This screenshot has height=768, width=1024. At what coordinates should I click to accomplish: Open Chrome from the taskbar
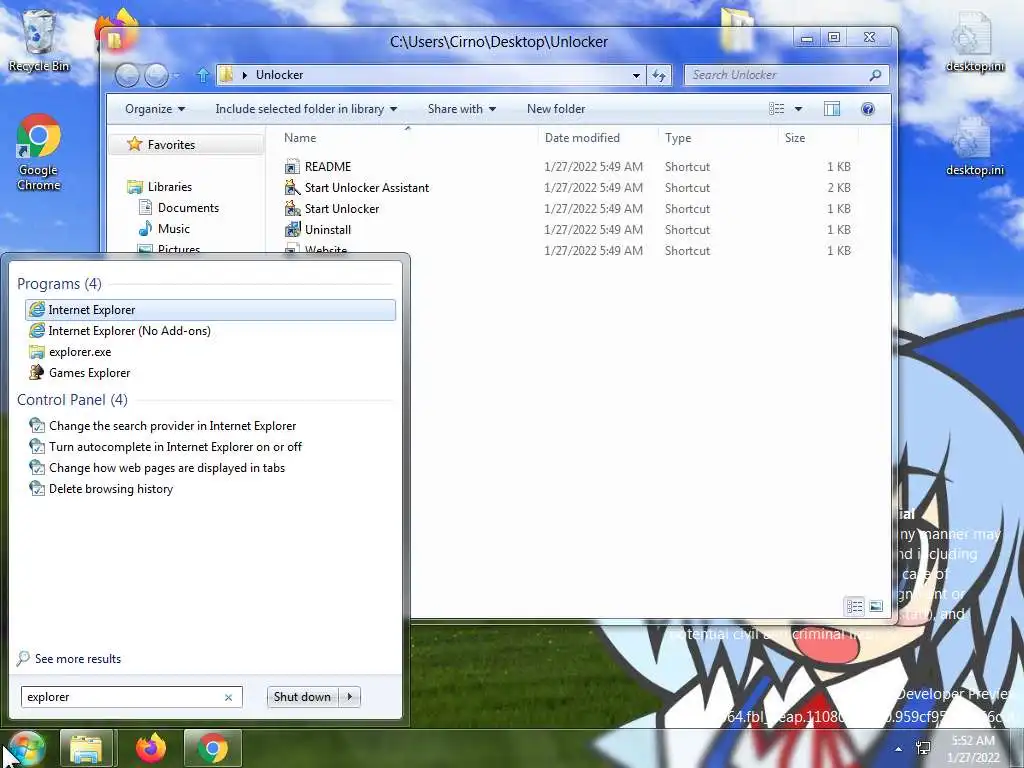pos(213,748)
